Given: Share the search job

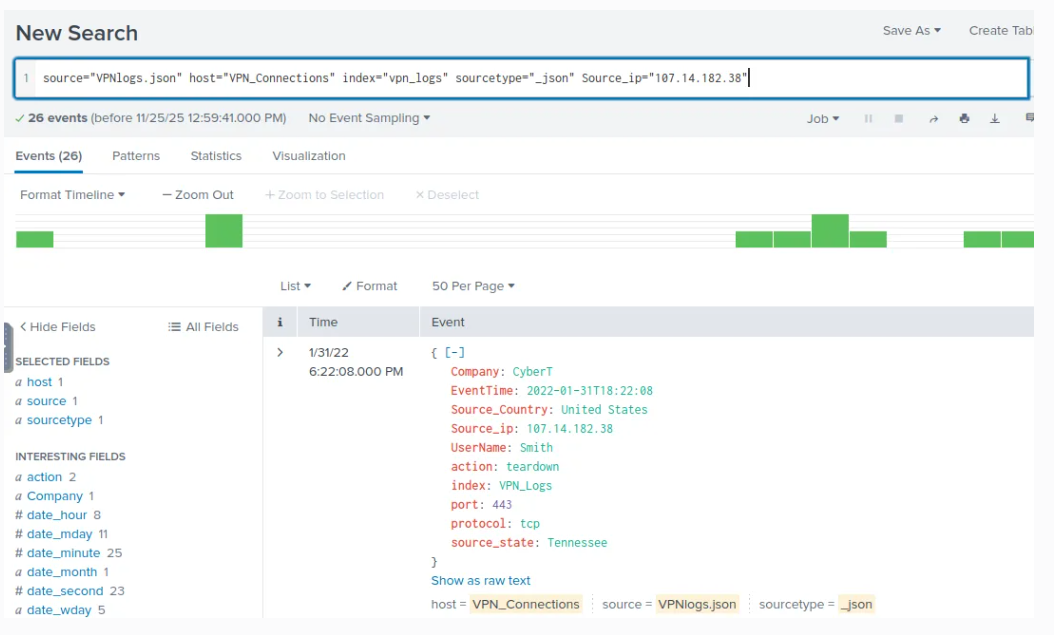Looking at the screenshot, I should point(934,119).
